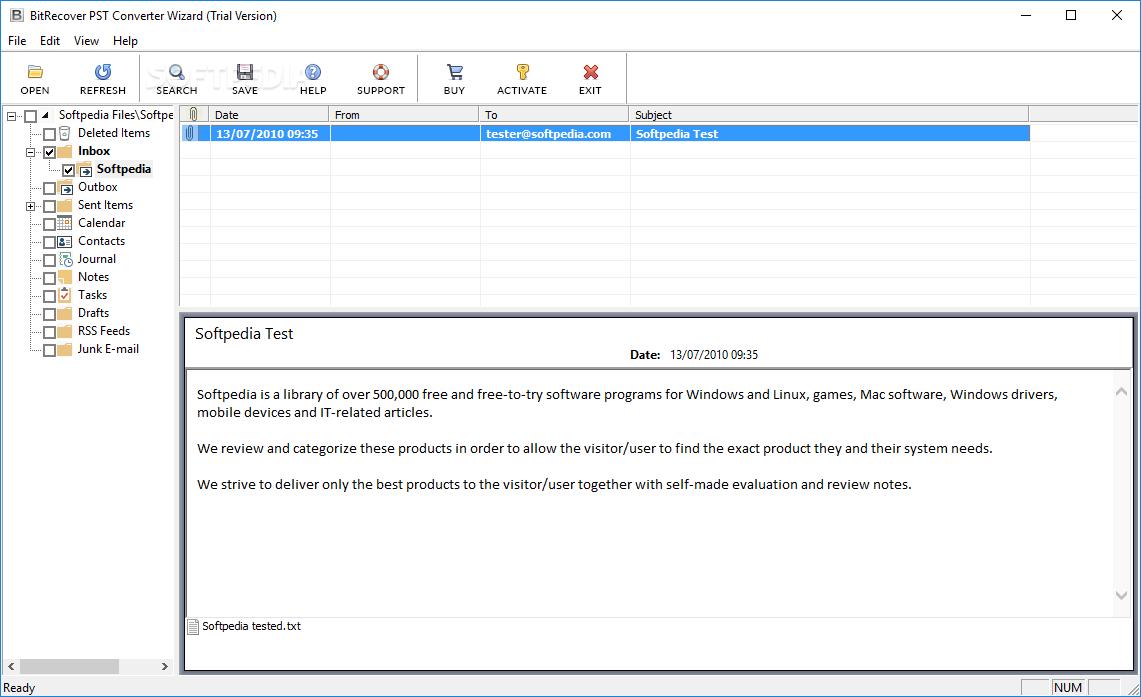Click the Inbox folder icon
This screenshot has height=697, width=1141.
(65, 151)
